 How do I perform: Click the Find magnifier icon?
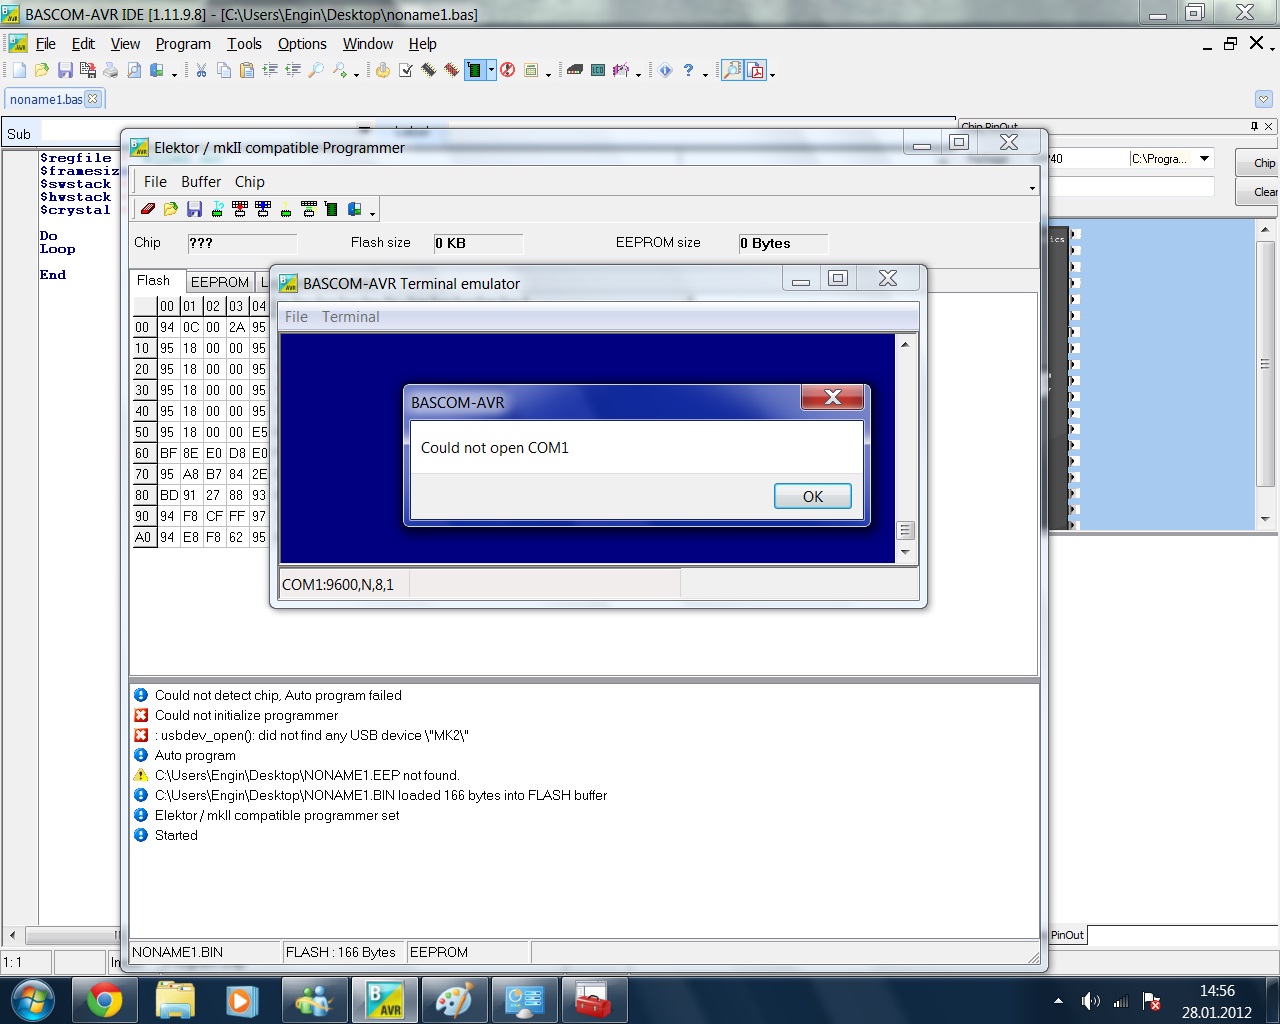pyautogui.click(x=316, y=70)
